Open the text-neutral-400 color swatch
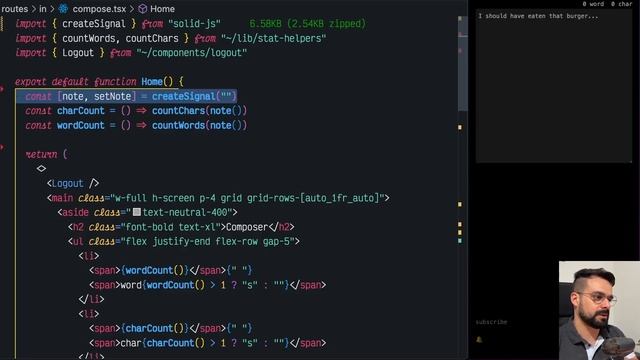Image resolution: width=640 pixels, height=360 pixels. 137,212
